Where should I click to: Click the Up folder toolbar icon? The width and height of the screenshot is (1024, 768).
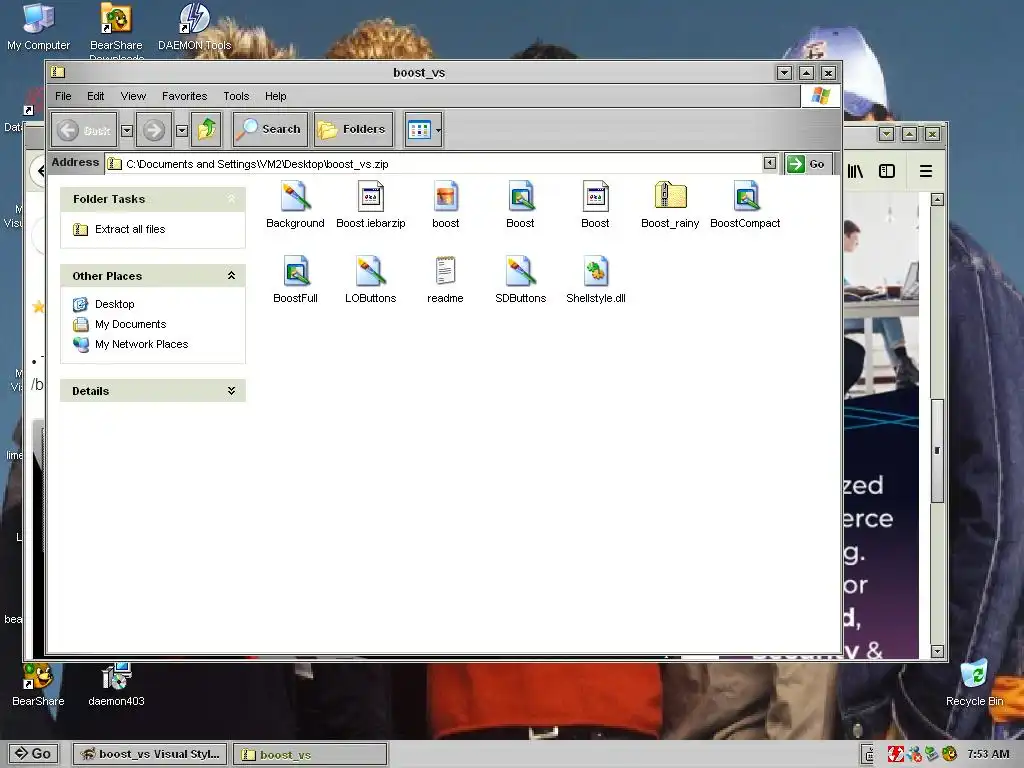pos(206,129)
